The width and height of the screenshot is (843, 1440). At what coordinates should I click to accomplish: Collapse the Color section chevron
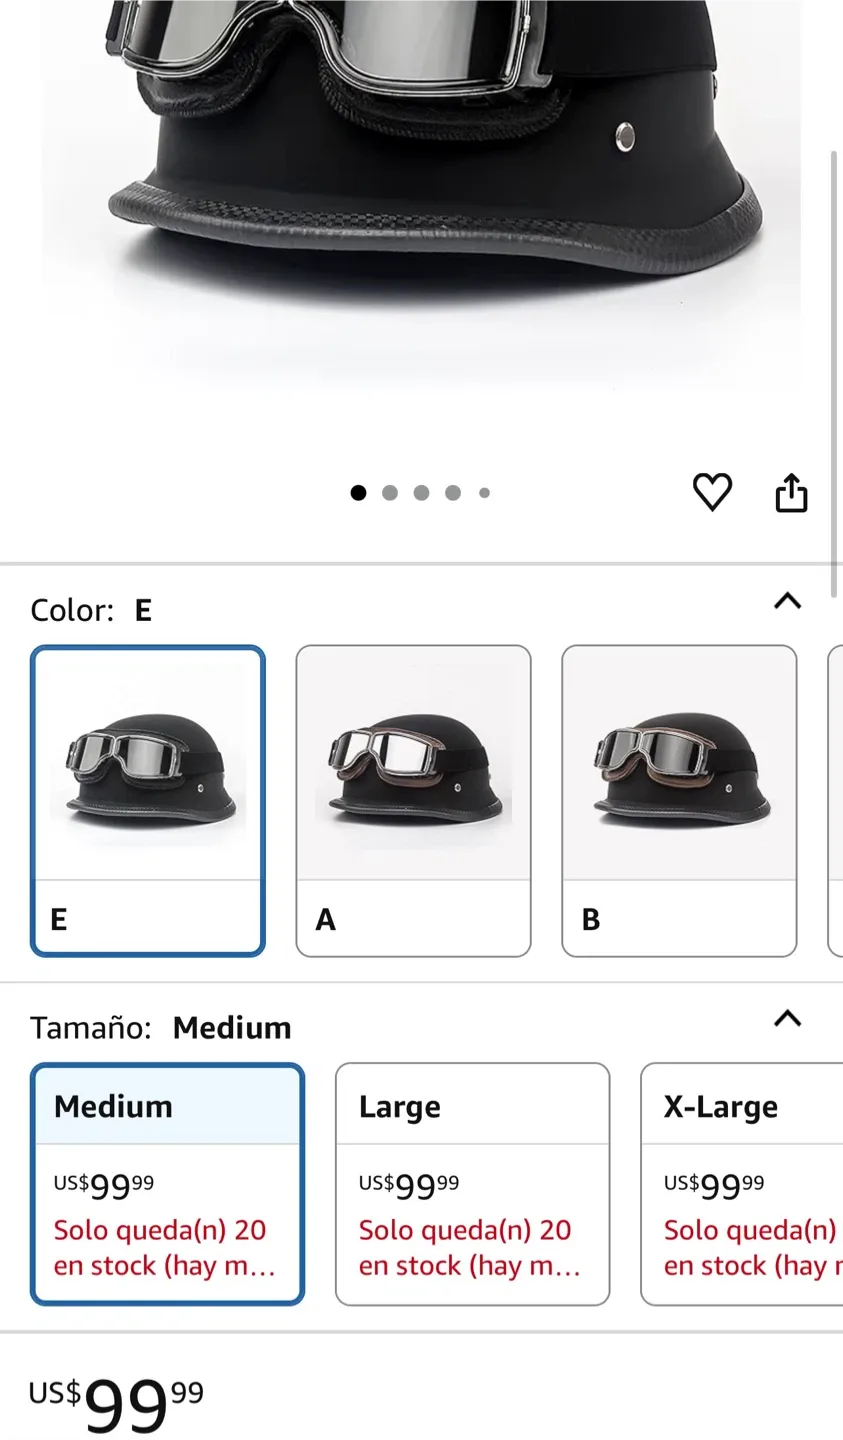click(788, 601)
